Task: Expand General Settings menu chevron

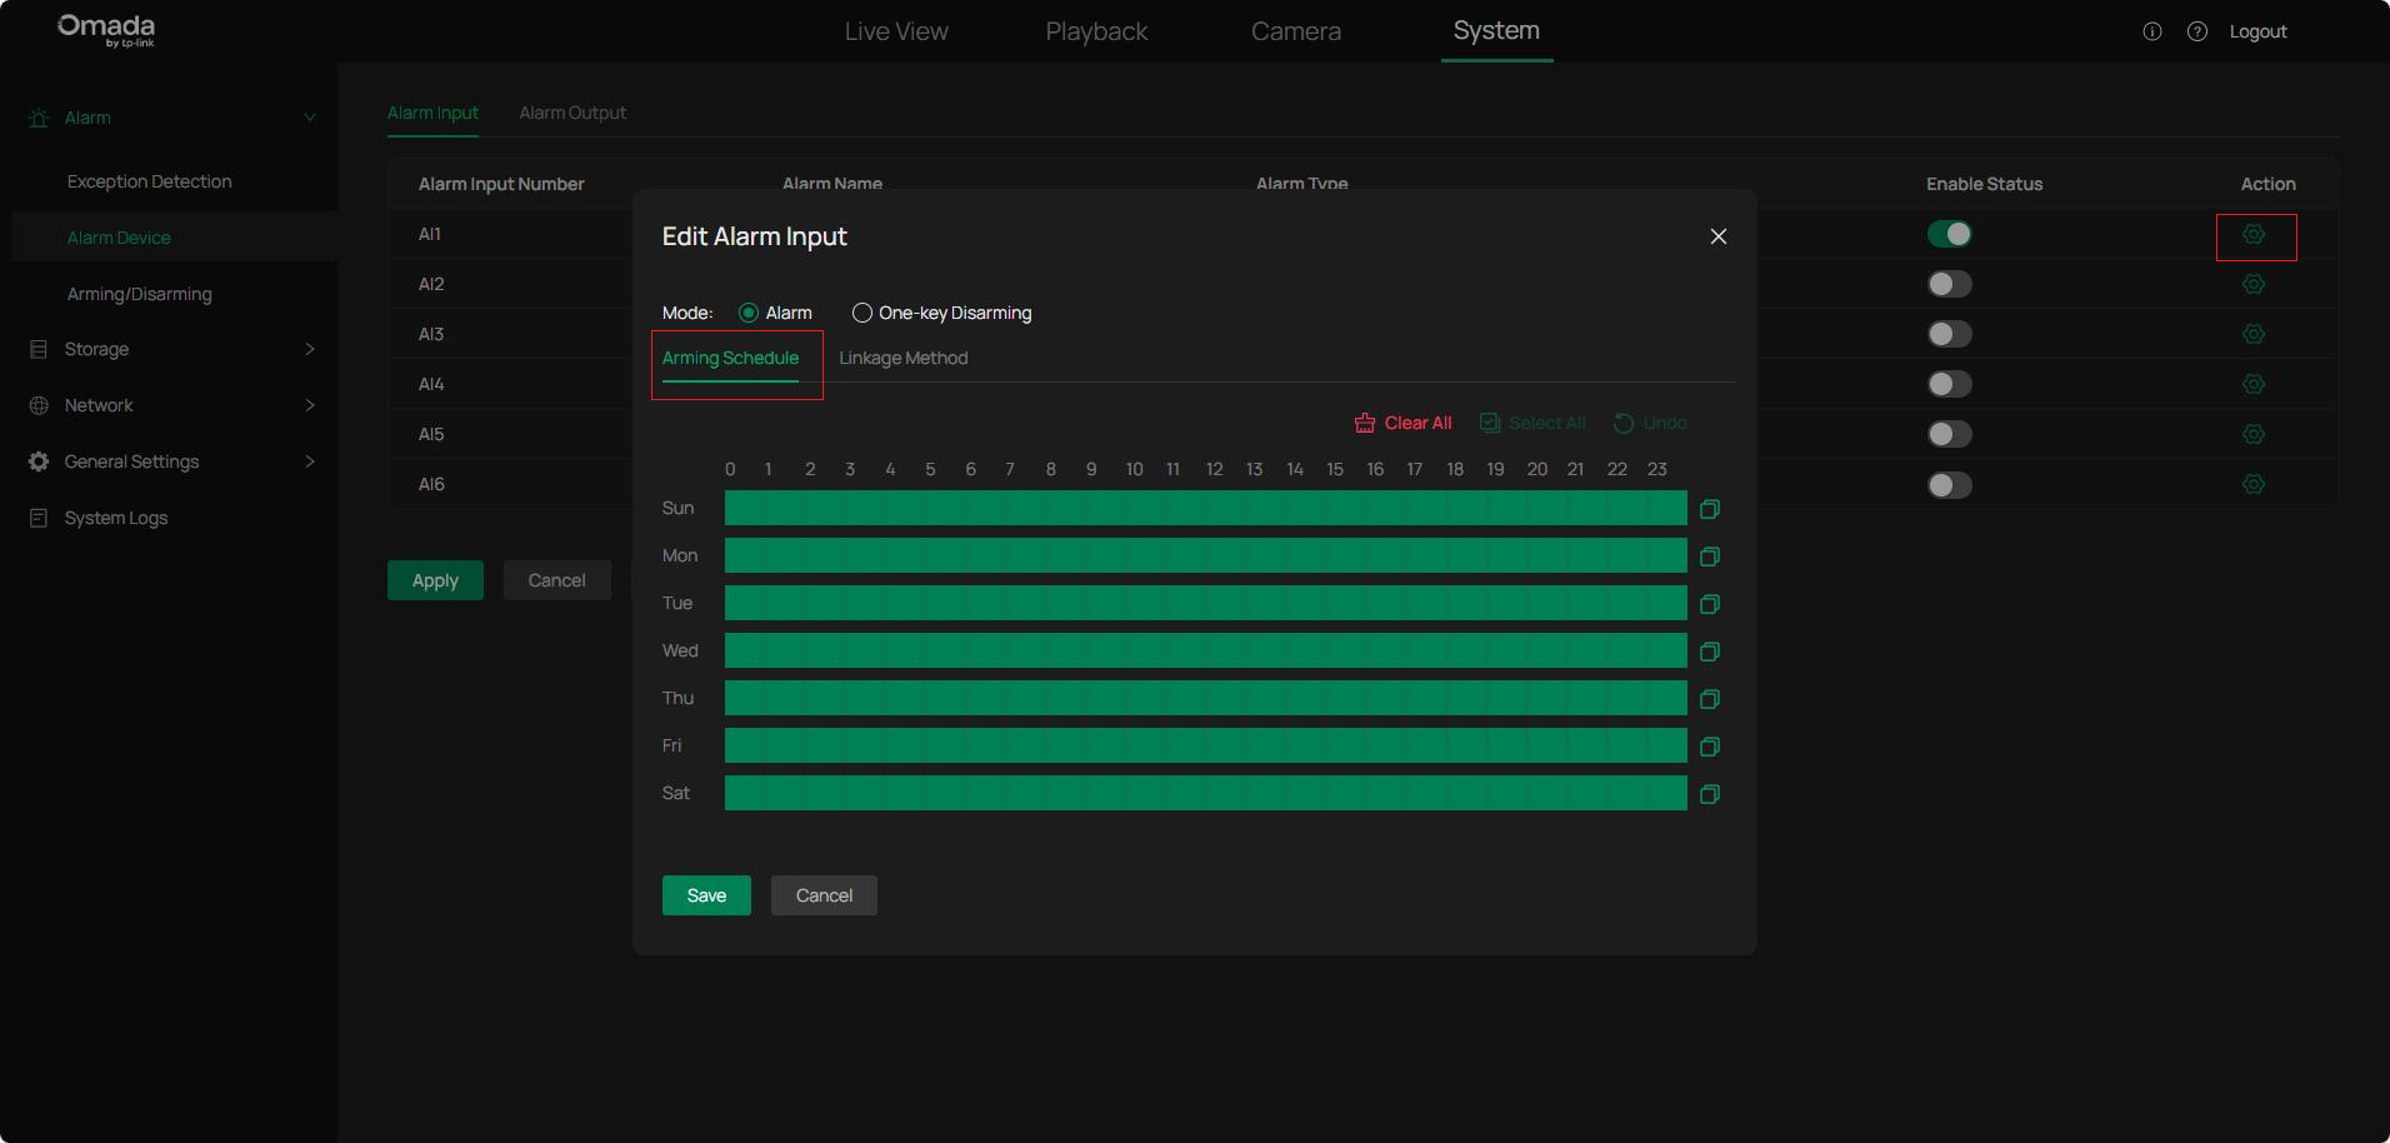Action: pyautogui.click(x=310, y=461)
